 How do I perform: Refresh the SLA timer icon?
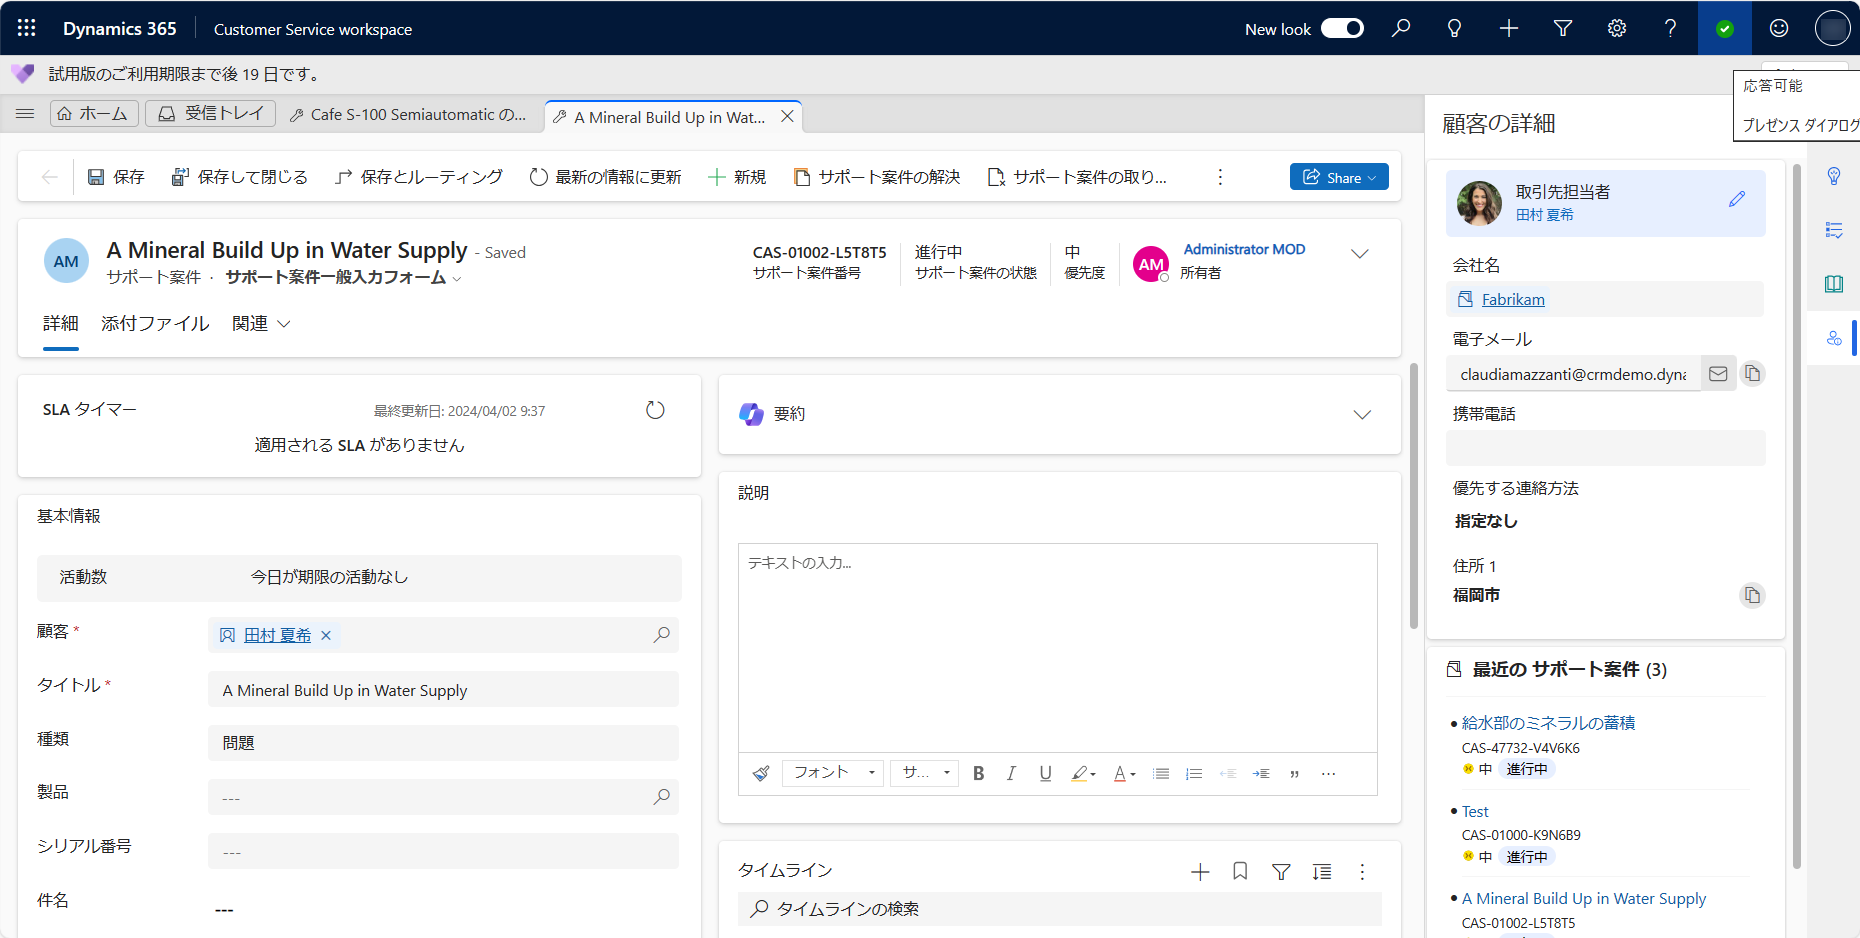655,410
